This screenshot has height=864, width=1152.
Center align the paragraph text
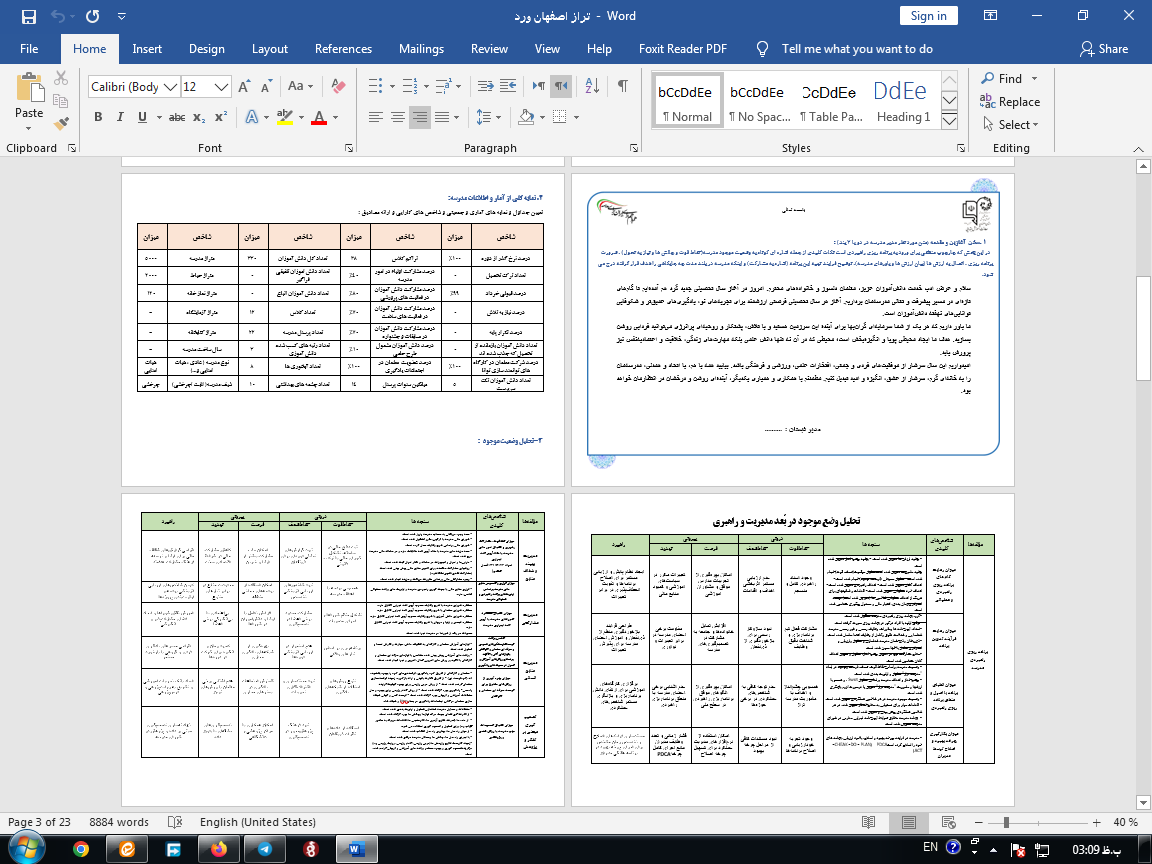tap(397, 117)
